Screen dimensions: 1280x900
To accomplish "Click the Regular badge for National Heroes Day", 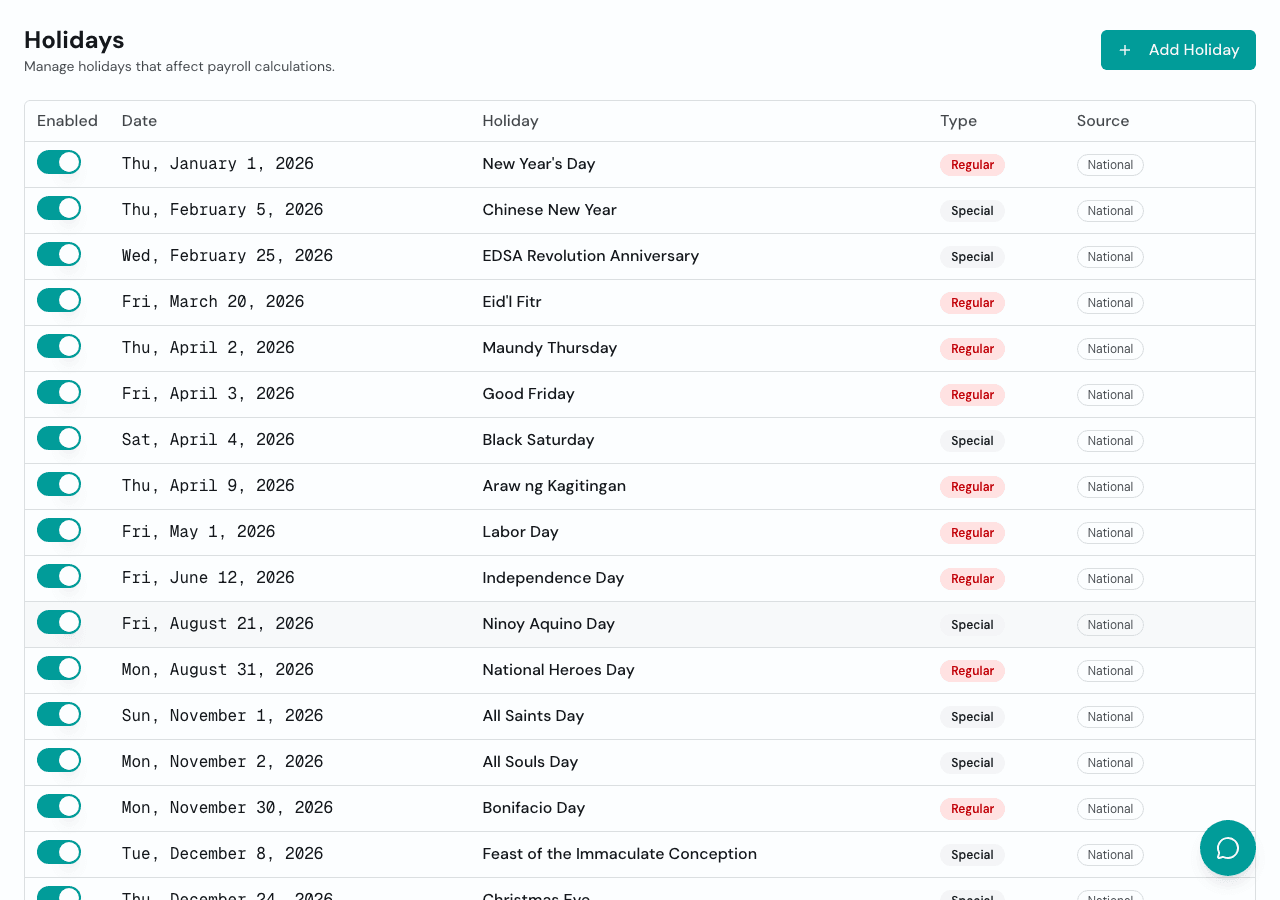I will point(972,671).
